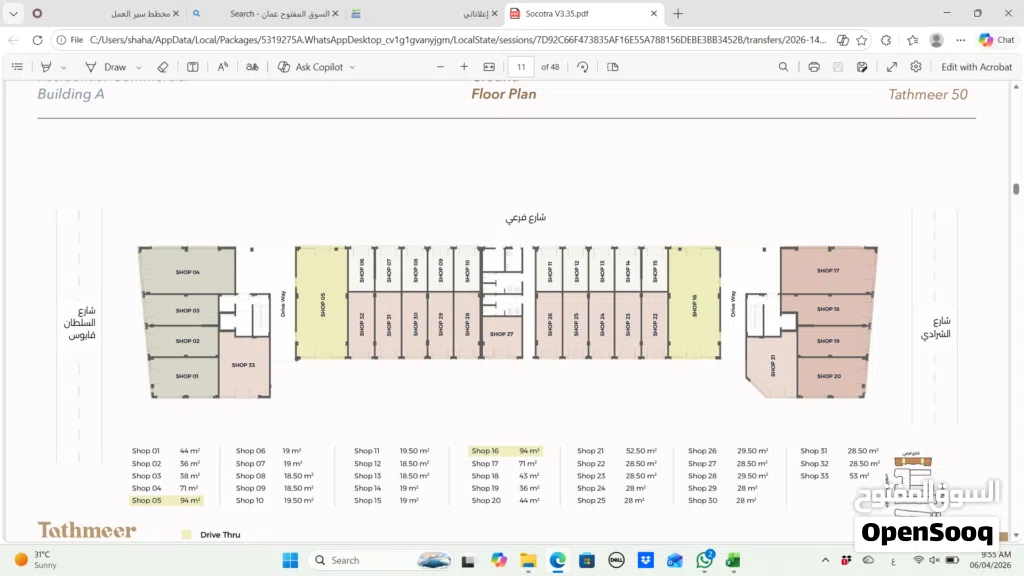Click the Add text tool icon
Viewport: 1024px width, 576px height.
point(193,67)
